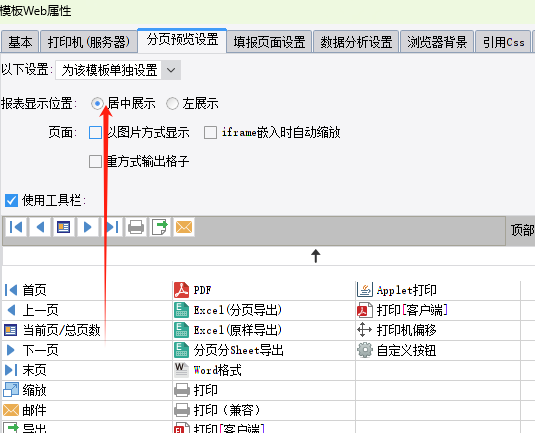Enable 以图片方式显示 checkbox
Image resolution: width=535 pixels, height=433 pixels.
[95, 132]
